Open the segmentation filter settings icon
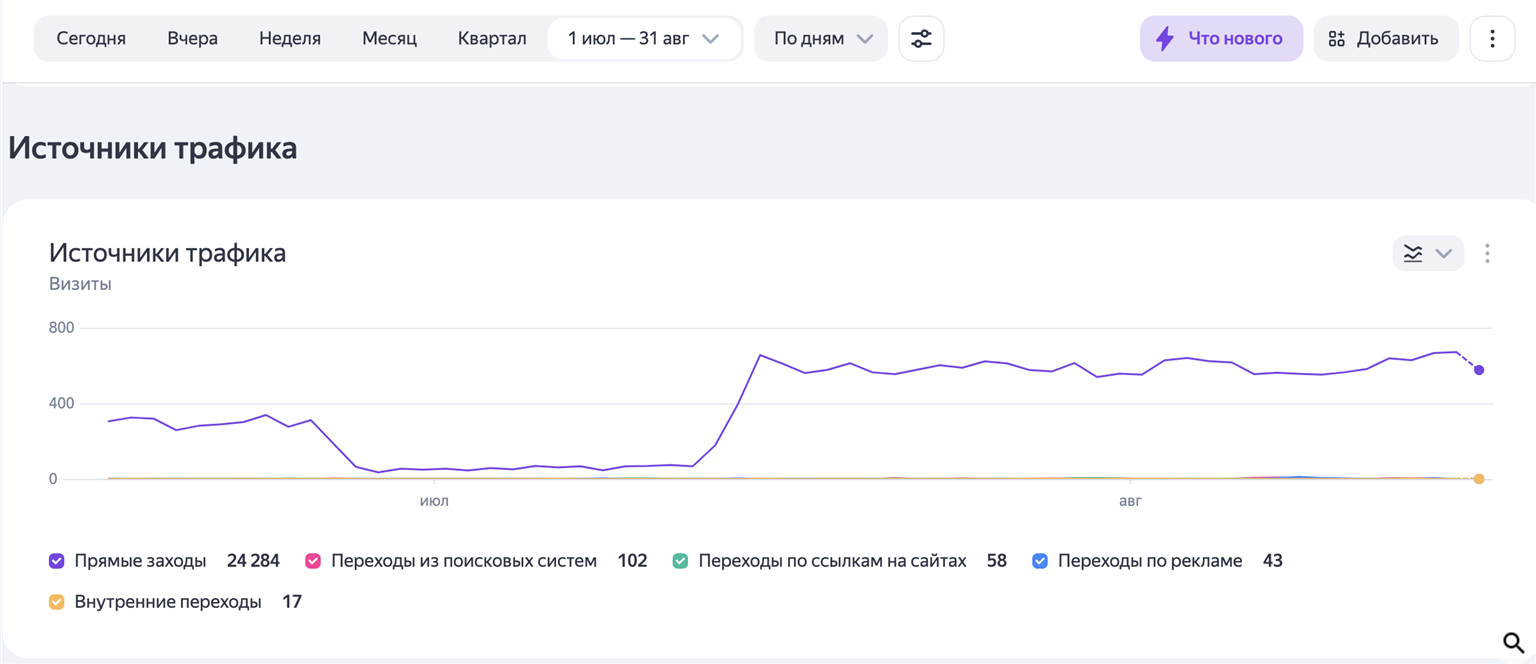The width and height of the screenshot is (1536, 664). [921, 39]
